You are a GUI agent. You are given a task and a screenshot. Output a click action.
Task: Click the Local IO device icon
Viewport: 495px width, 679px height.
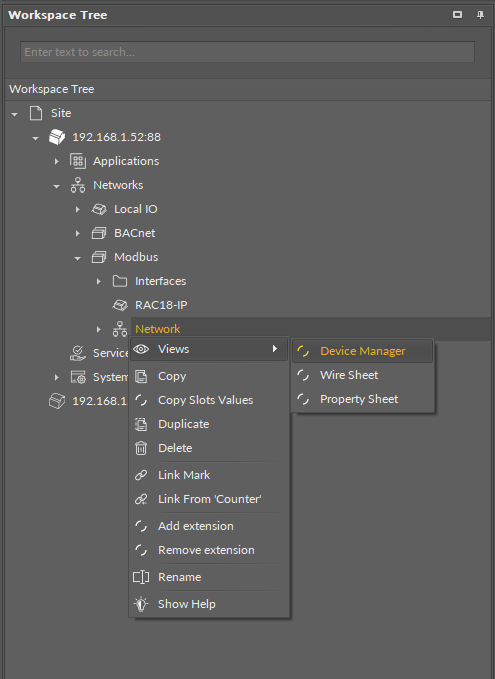[x=99, y=209]
